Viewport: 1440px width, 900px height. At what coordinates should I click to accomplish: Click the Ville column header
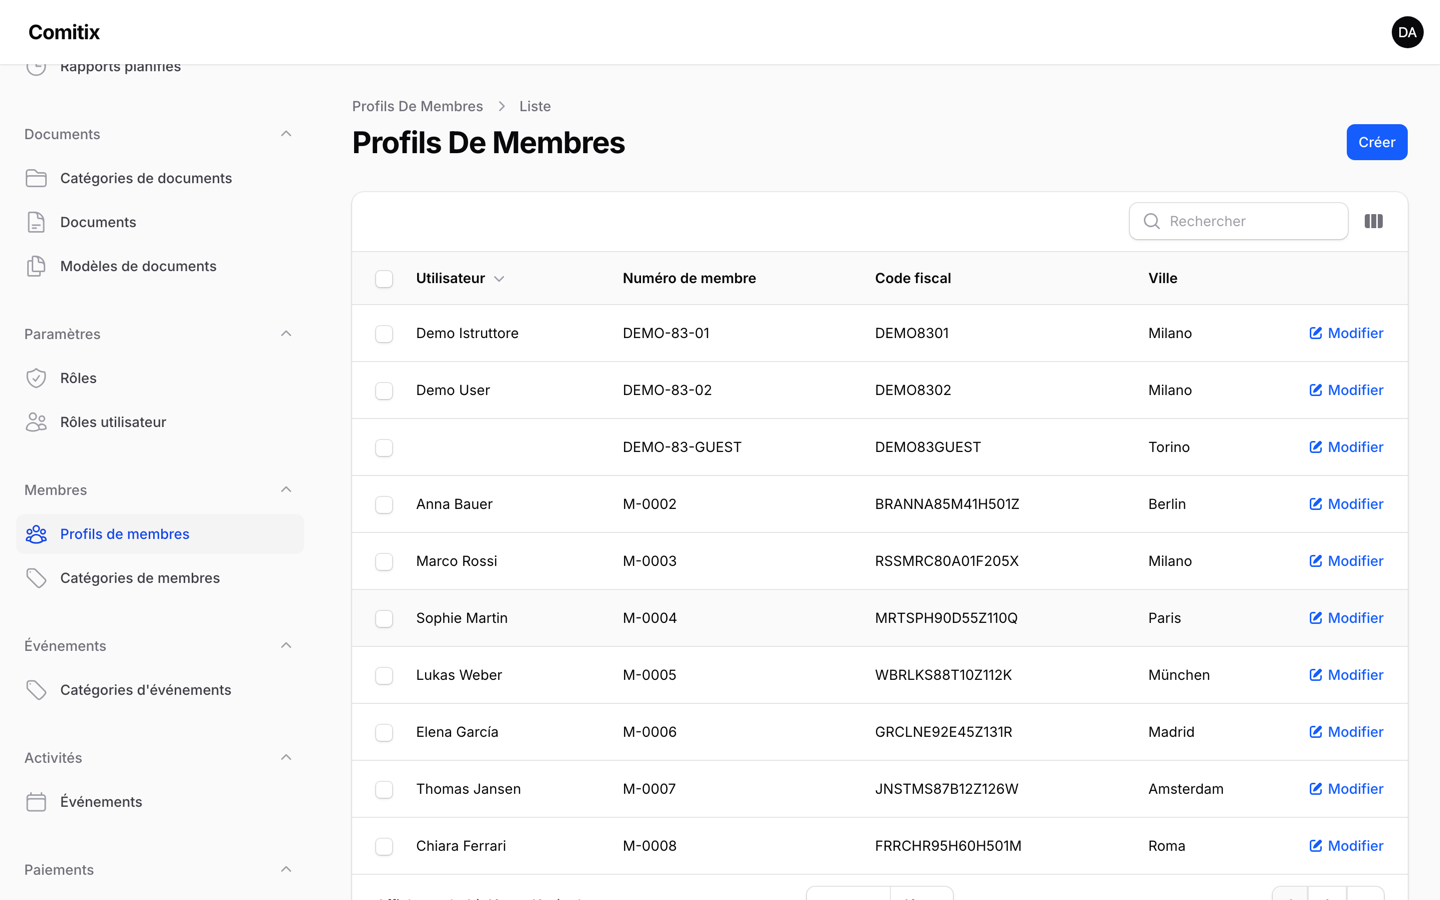[x=1163, y=278]
